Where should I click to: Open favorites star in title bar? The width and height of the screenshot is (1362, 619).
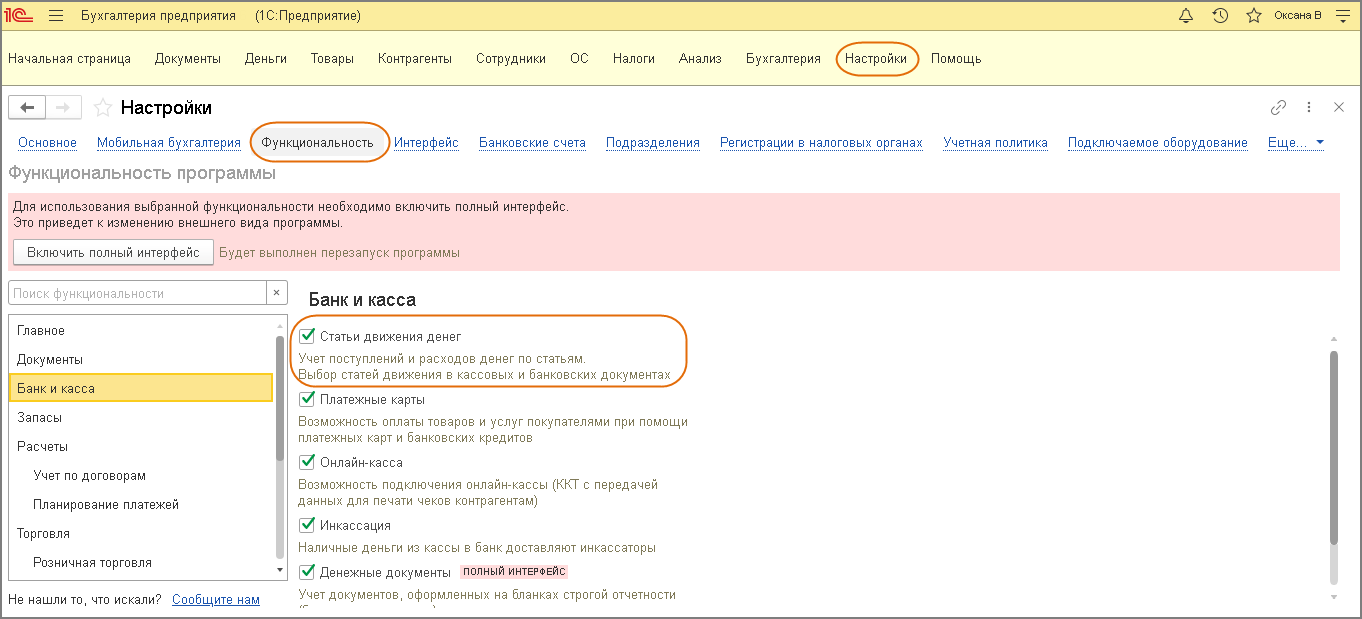(x=1253, y=16)
